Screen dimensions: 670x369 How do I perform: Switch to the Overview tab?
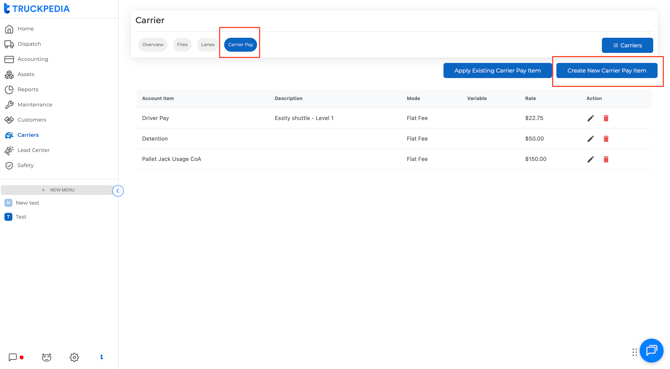coord(153,44)
